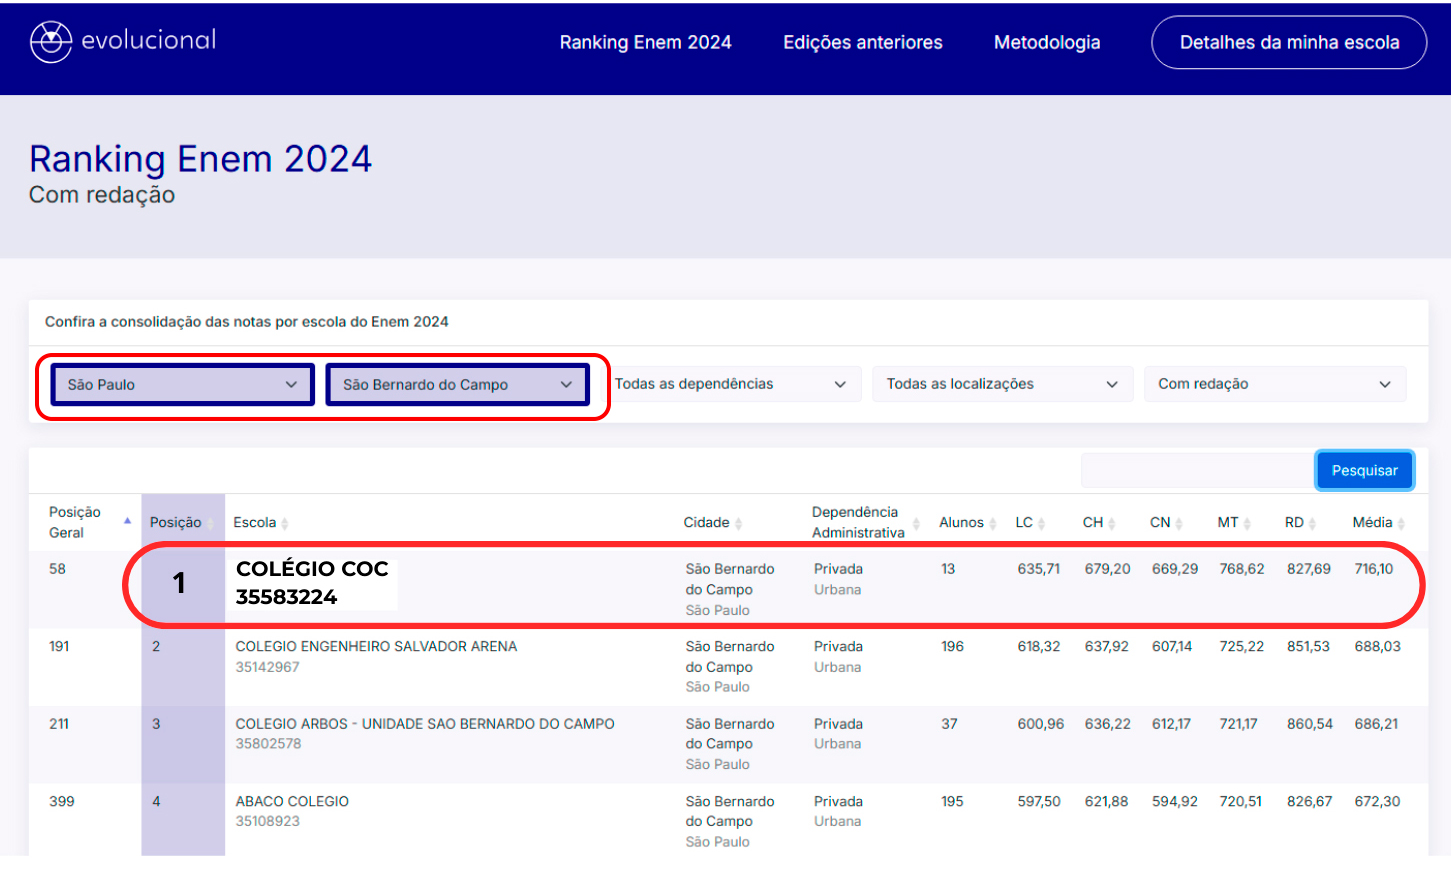Viewport: 1451px width, 892px height.
Task: Go to the Edições anteriores nav item
Action: click(863, 42)
